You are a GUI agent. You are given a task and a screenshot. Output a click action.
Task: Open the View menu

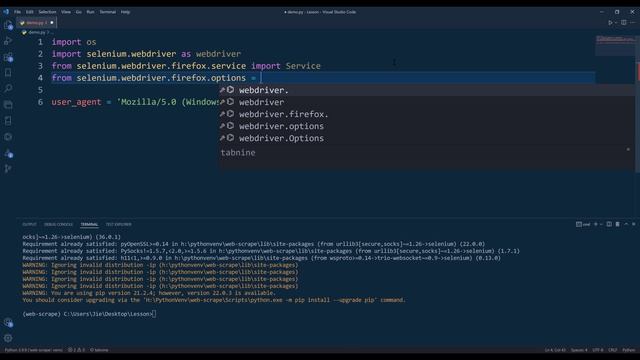point(66,12)
